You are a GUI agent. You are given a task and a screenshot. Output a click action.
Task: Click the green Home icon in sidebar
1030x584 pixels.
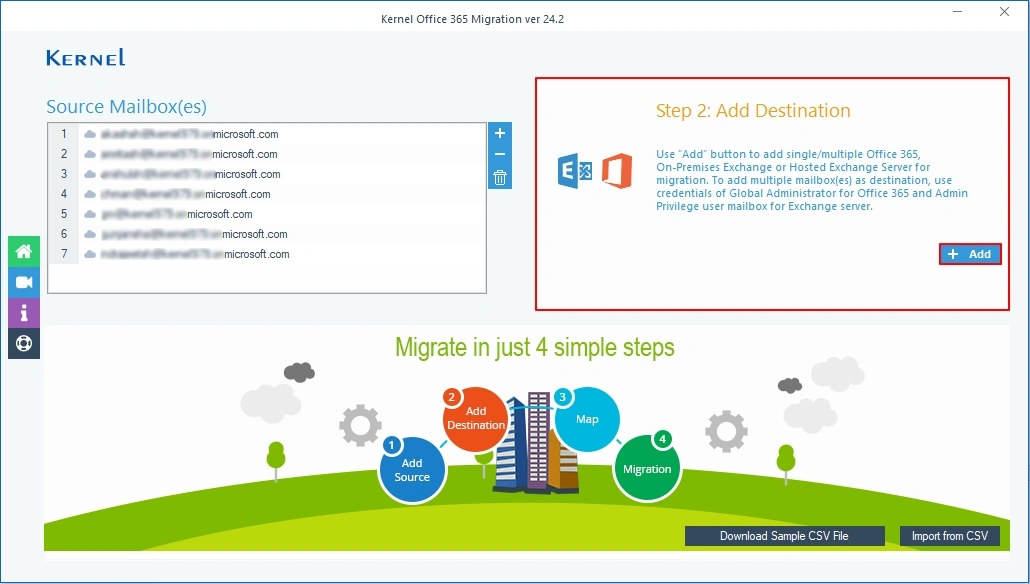23,251
